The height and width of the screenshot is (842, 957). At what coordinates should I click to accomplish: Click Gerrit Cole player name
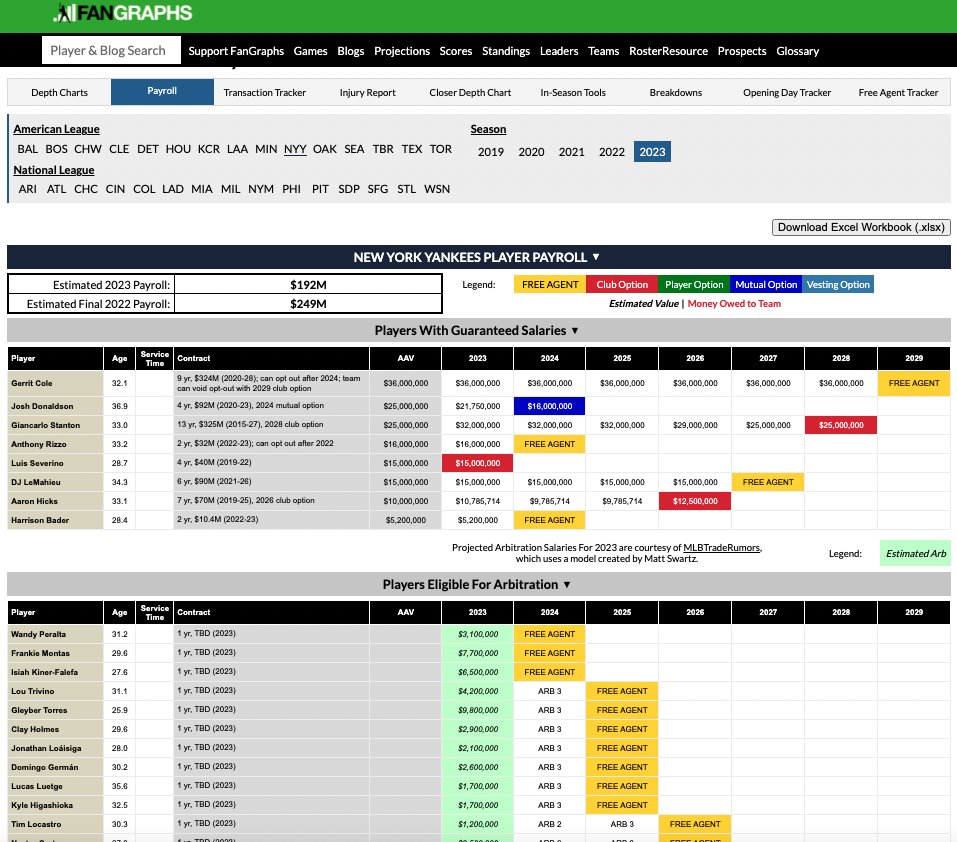pyautogui.click(x=32, y=383)
